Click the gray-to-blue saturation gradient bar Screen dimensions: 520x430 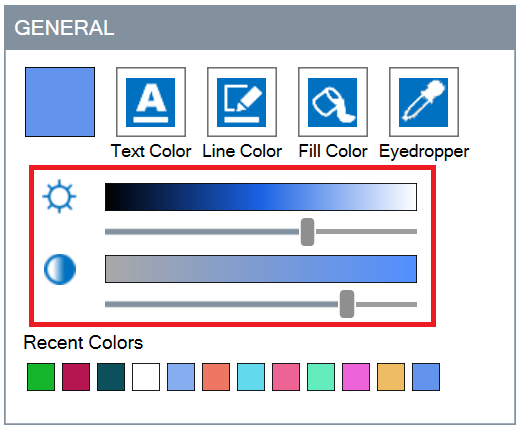coord(261,269)
